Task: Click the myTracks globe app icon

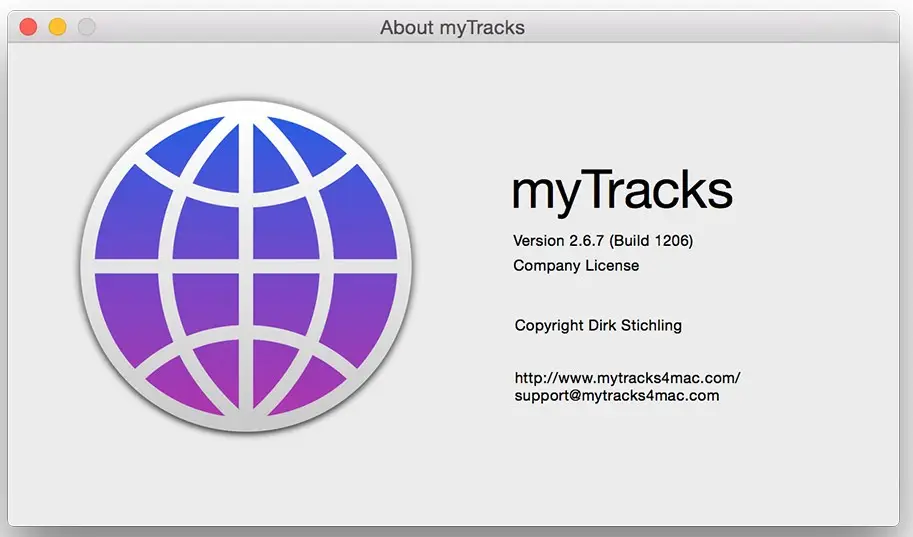Action: pos(246,266)
